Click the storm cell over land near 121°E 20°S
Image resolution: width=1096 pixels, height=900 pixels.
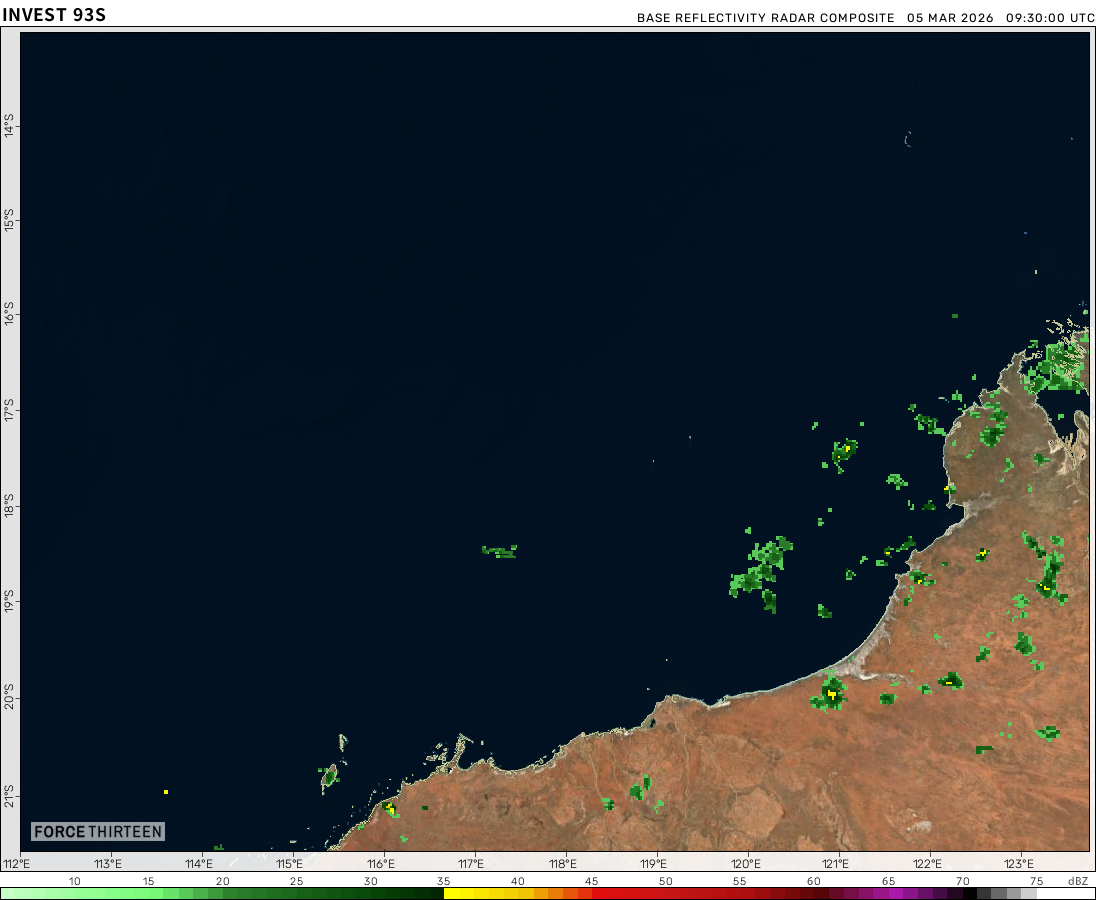click(x=830, y=693)
